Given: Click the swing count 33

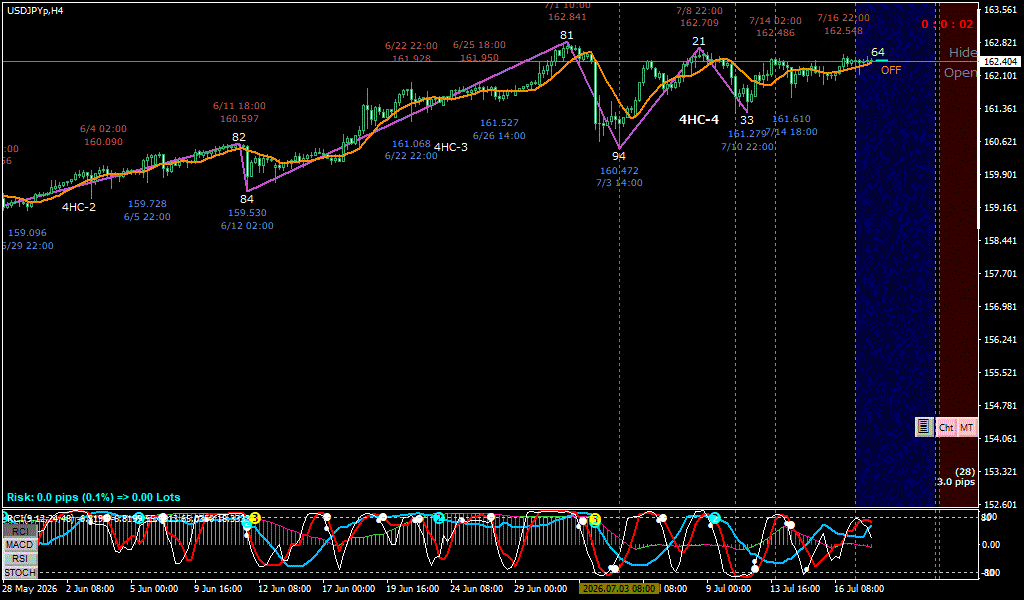Looking at the screenshot, I should coord(746,120).
